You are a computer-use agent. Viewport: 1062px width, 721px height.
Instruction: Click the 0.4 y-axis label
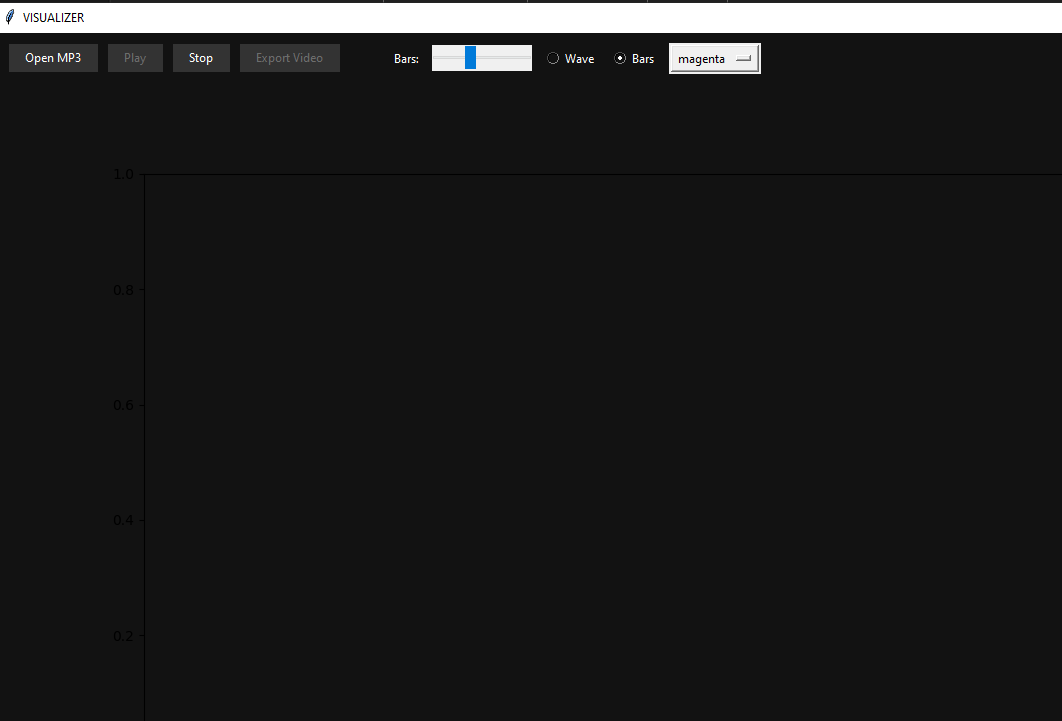coord(123,519)
